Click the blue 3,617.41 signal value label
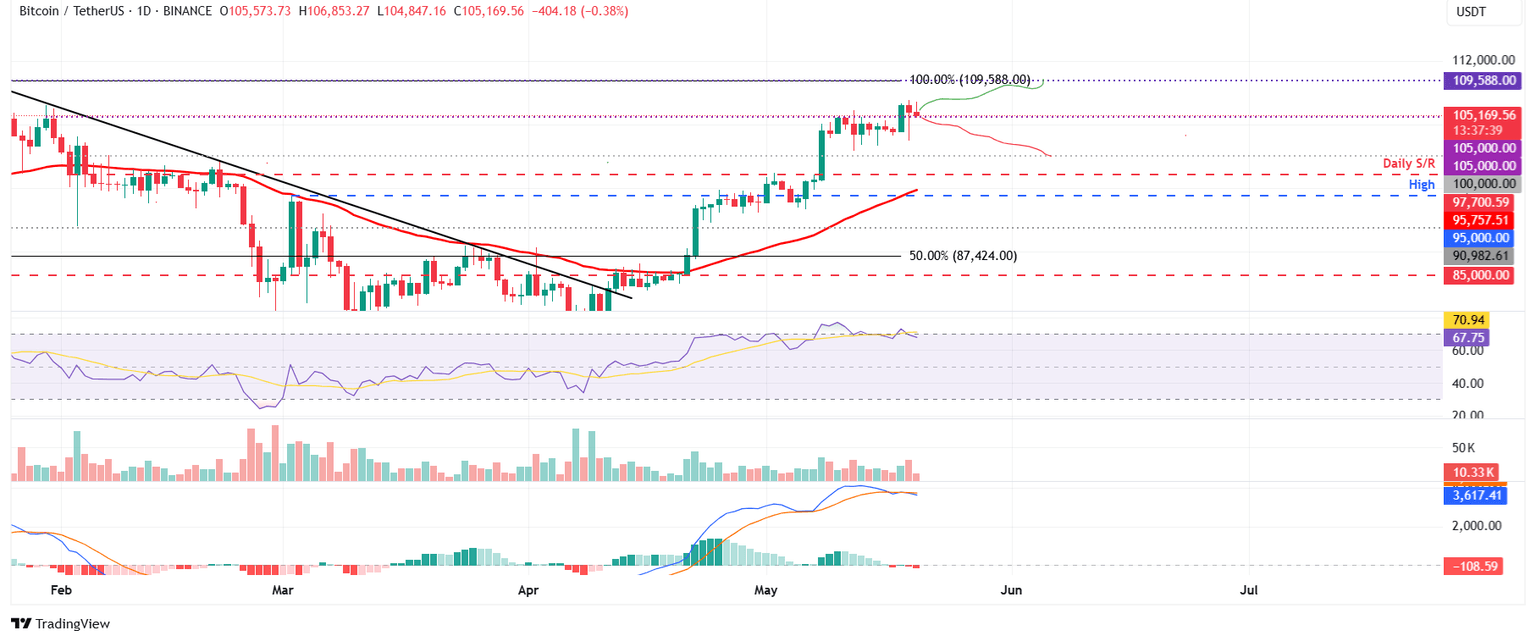 1474,495
